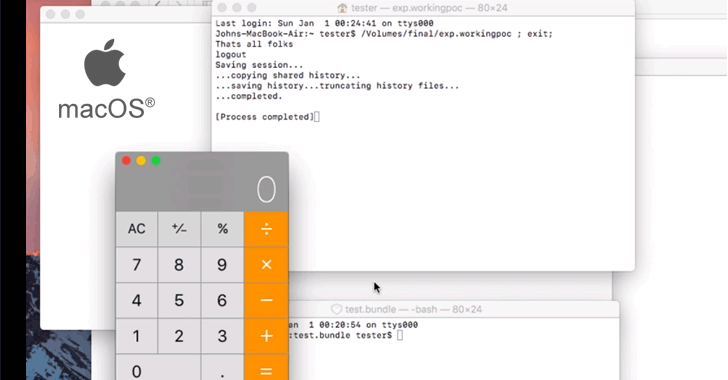The height and width of the screenshot is (380, 728).
Task: Click the 'Last login: Sun Jan 1' line
Action: click(x=324, y=23)
